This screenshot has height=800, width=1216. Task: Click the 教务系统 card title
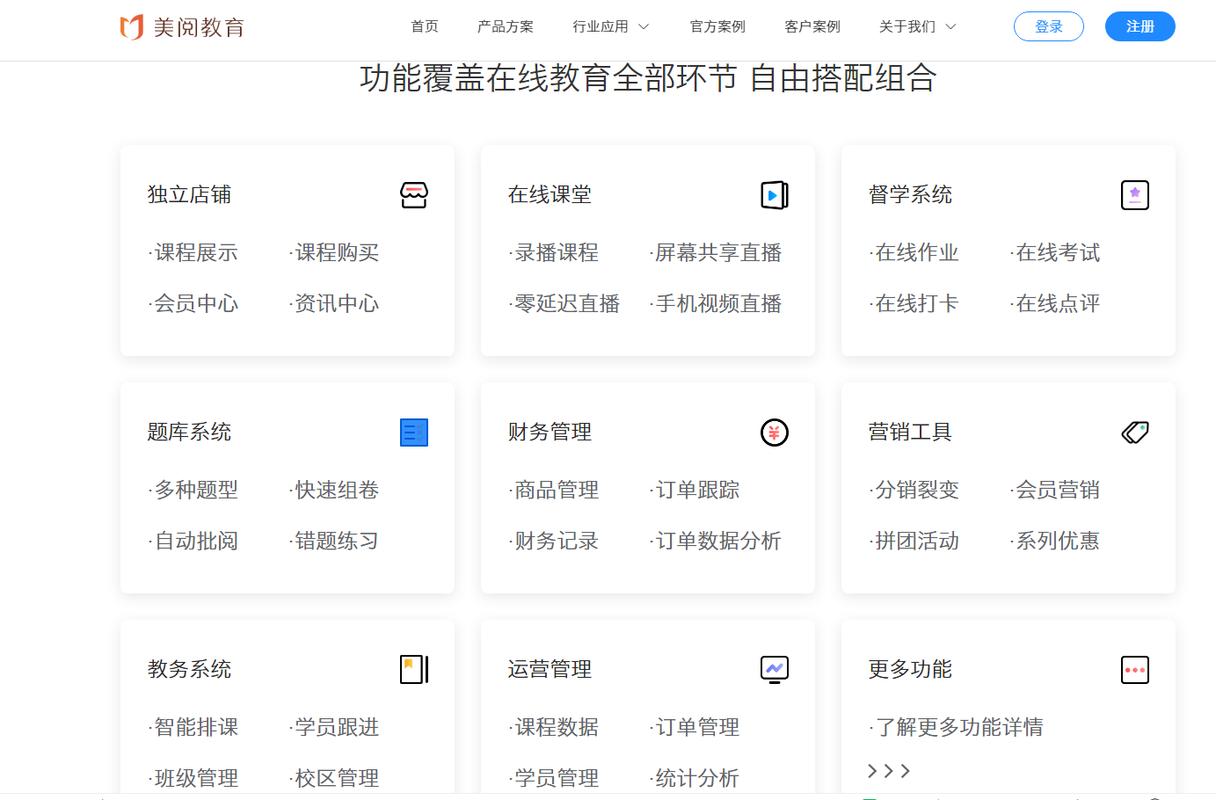pyautogui.click(x=189, y=669)
